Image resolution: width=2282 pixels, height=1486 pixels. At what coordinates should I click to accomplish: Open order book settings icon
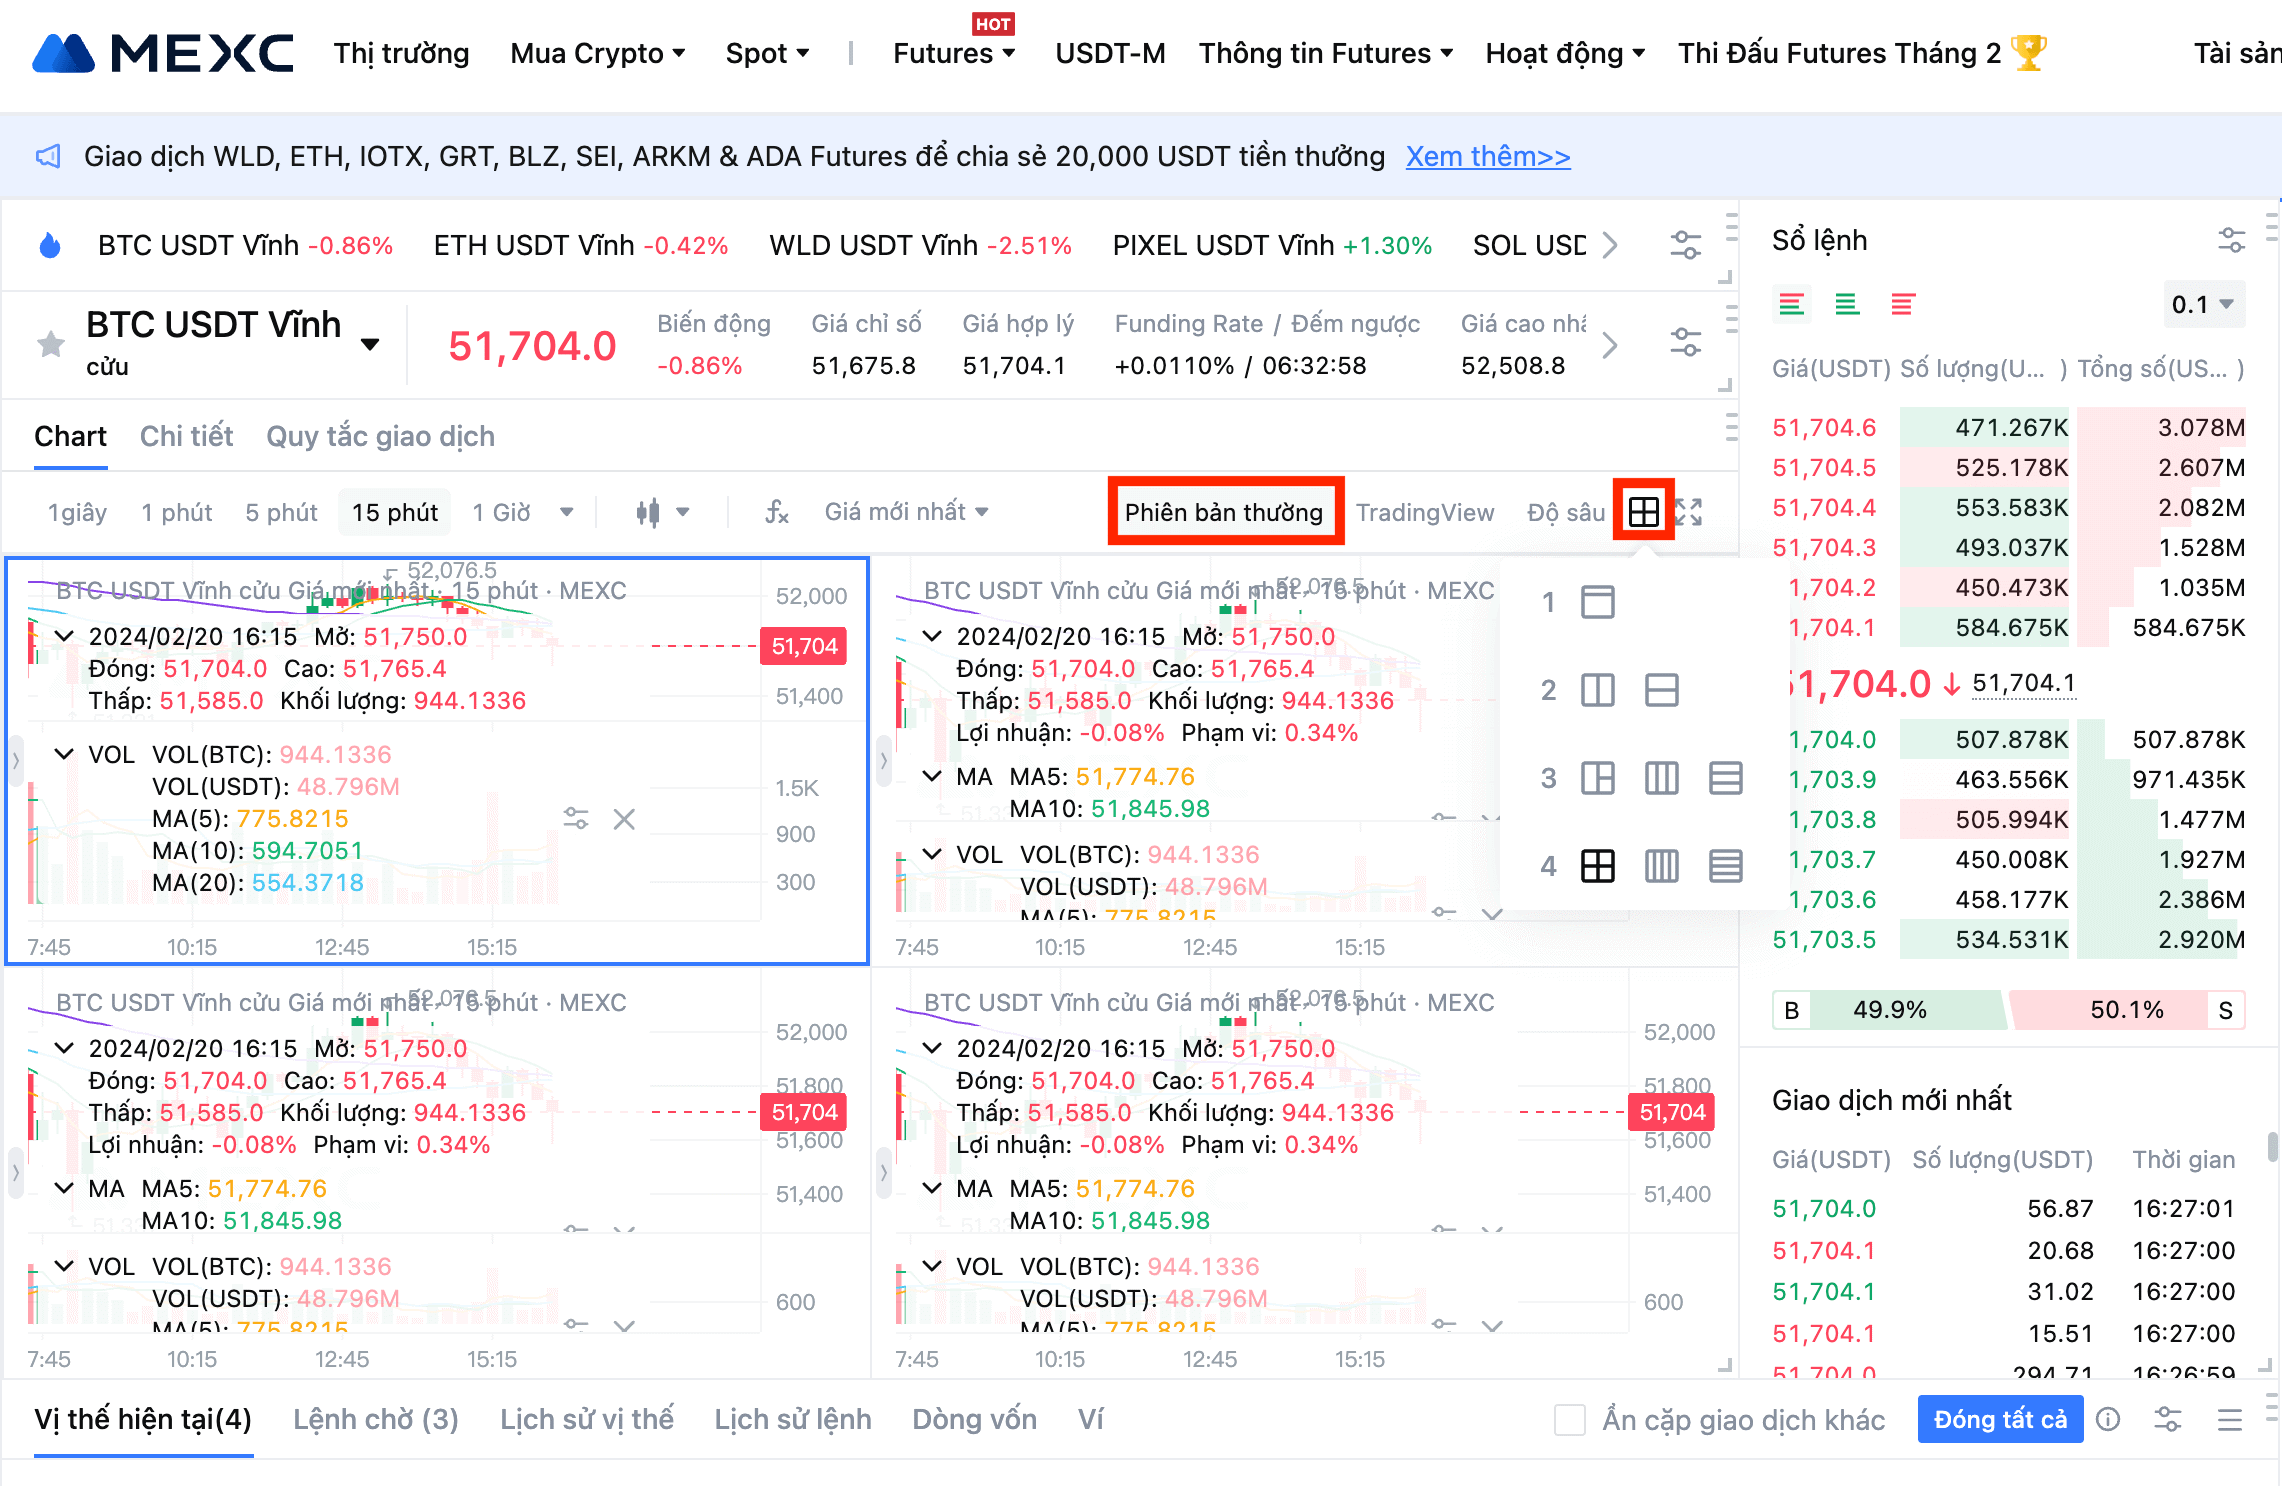[x=2231, y=240]
